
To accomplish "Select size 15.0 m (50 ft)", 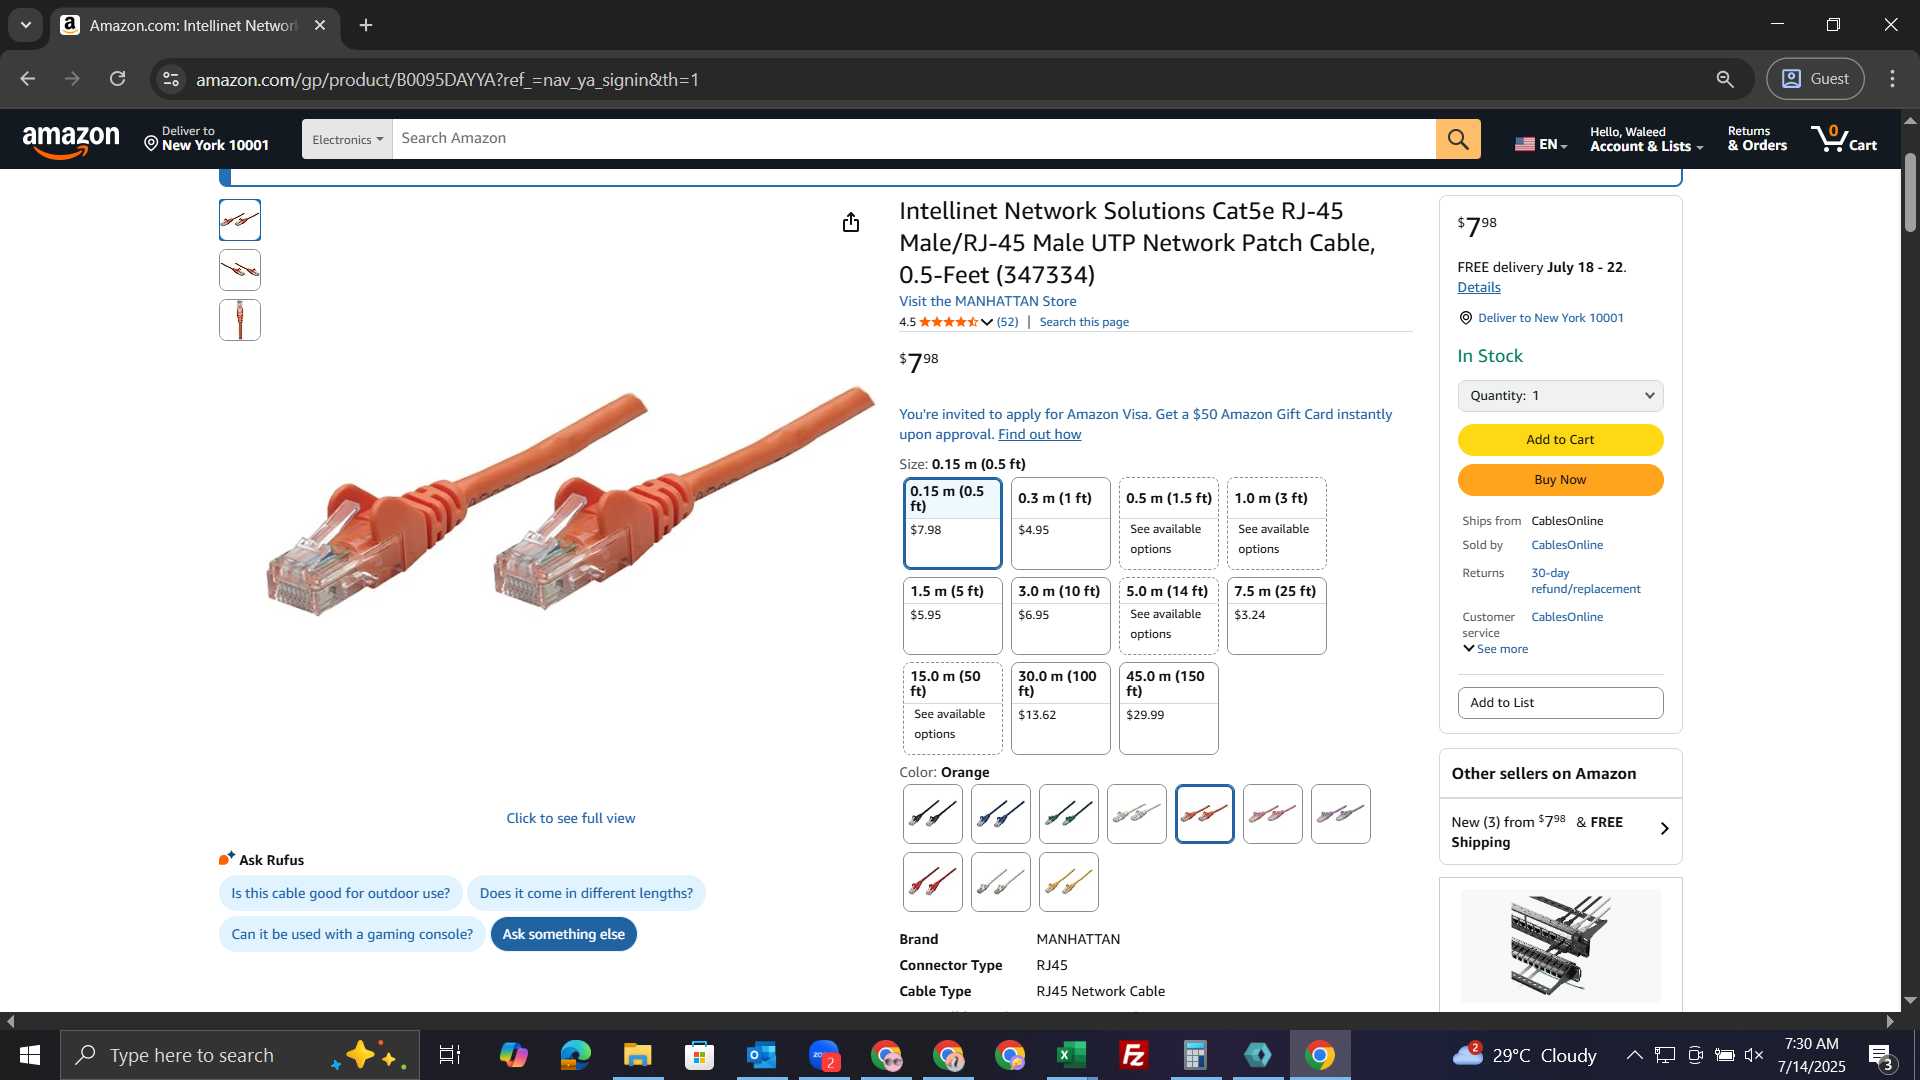I will click(x=952, y=708).
